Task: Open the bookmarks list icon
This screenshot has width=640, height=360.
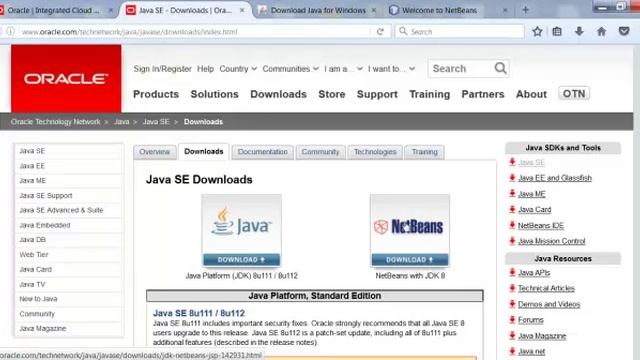Action: (x=557, y=31)
